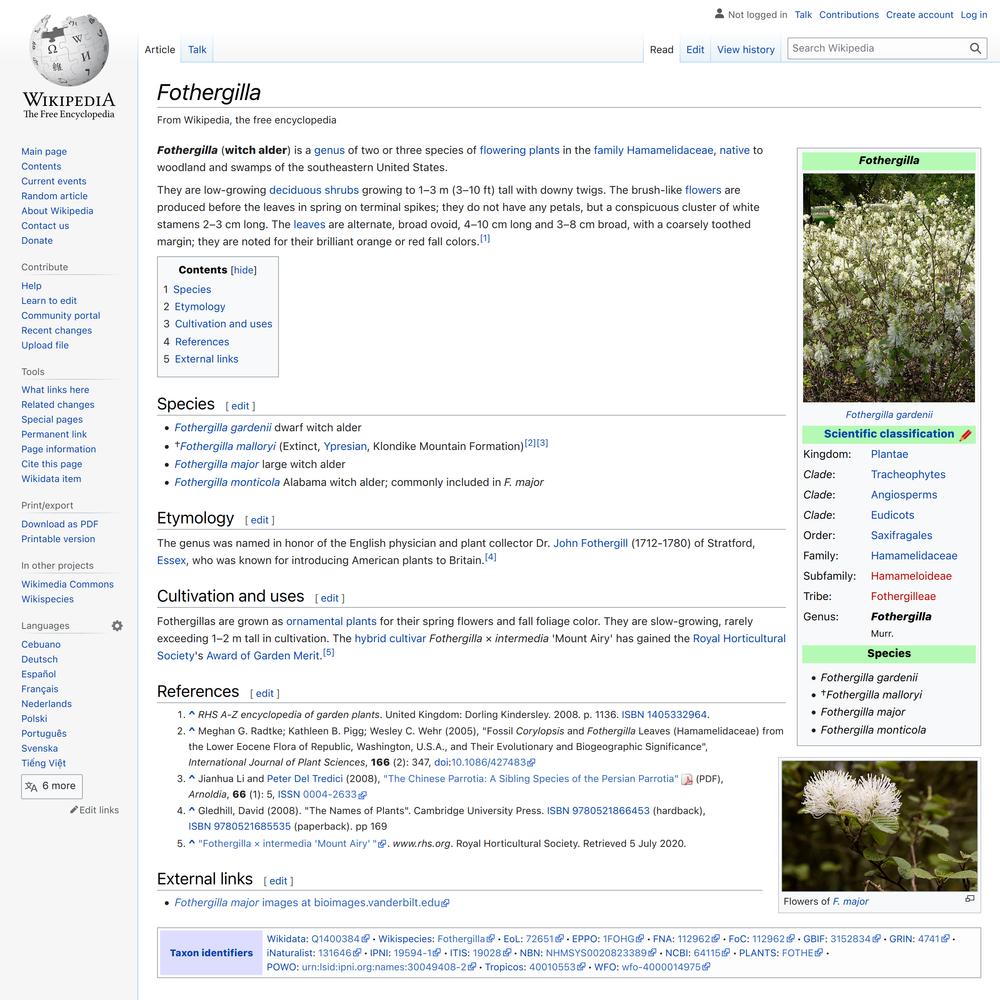Click the PDF icon in reference 3
Viewport: 1000px width, 1000px height.
point(687,779)
